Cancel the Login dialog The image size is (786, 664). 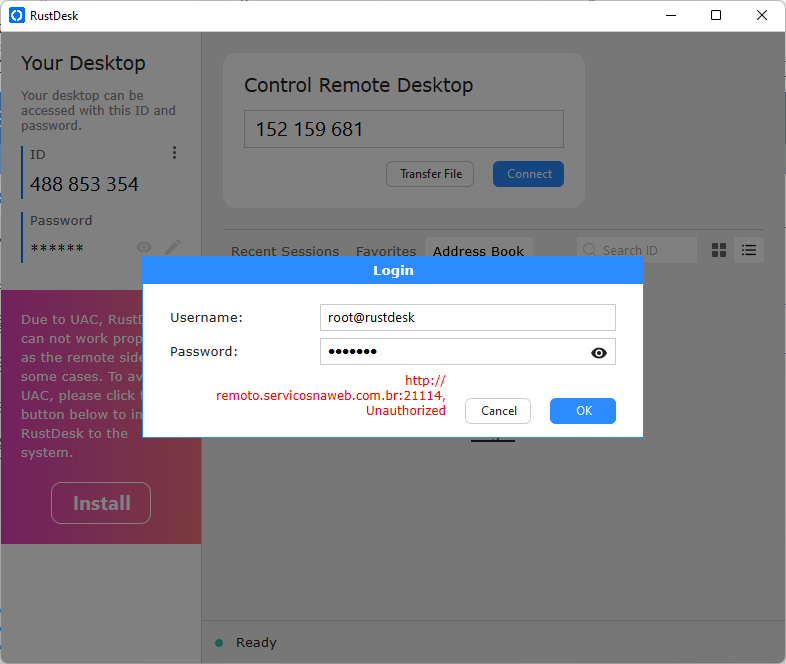[498, 411]
